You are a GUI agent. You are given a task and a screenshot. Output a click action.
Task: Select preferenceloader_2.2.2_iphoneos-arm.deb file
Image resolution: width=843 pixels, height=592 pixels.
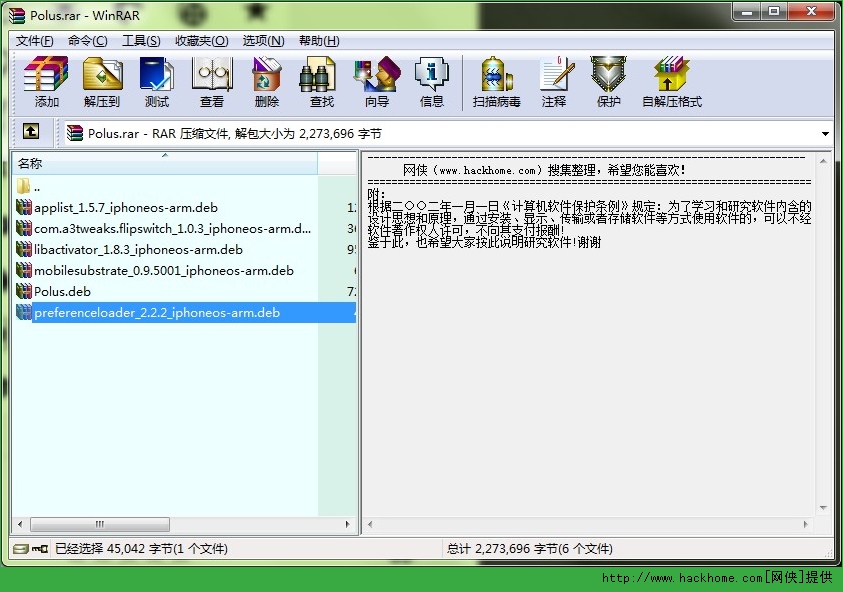[x=184, y=312]
